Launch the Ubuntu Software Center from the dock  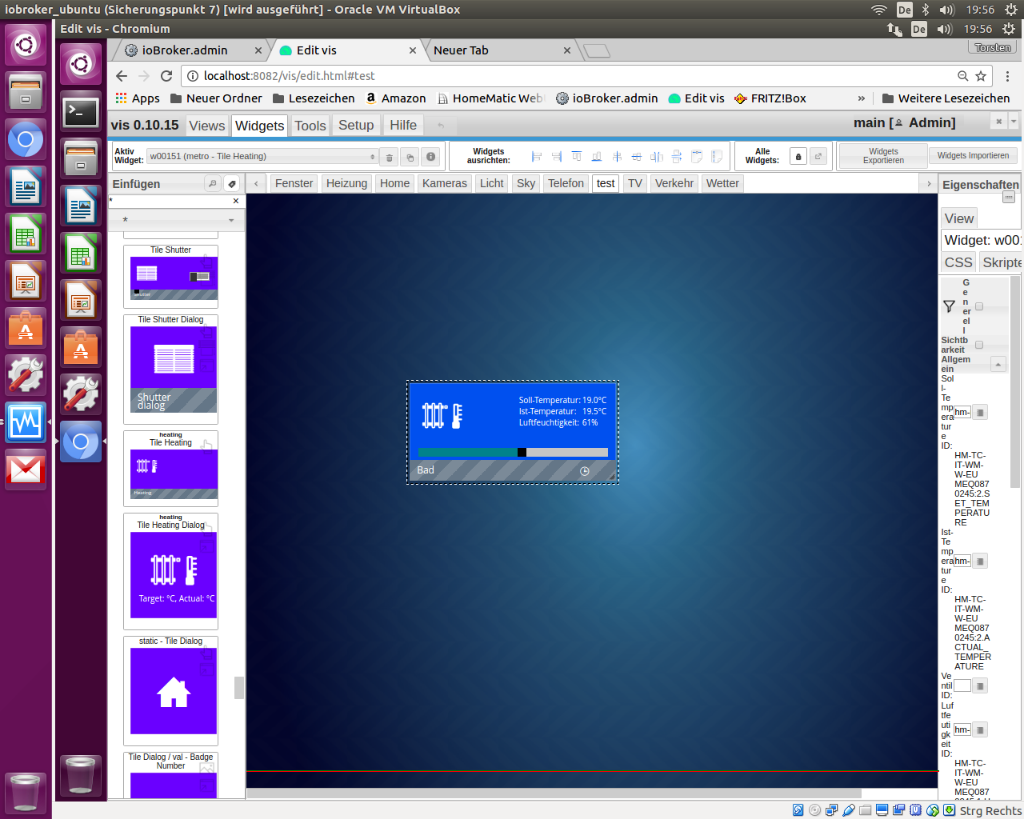point(25,326)
